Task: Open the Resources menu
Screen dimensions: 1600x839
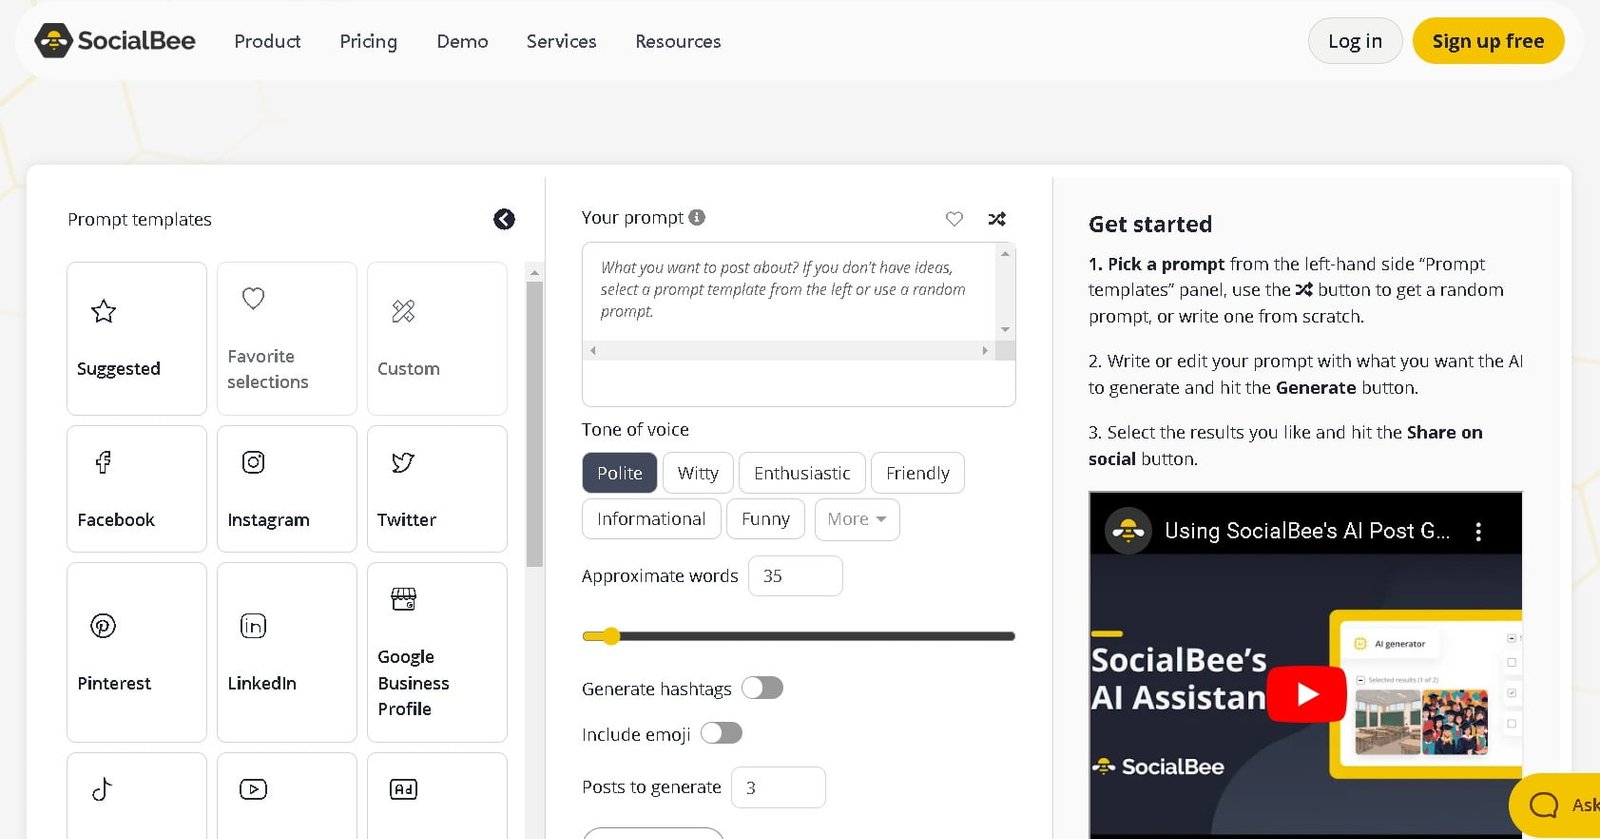Action: pyautogui.click(x=678, y=41)
